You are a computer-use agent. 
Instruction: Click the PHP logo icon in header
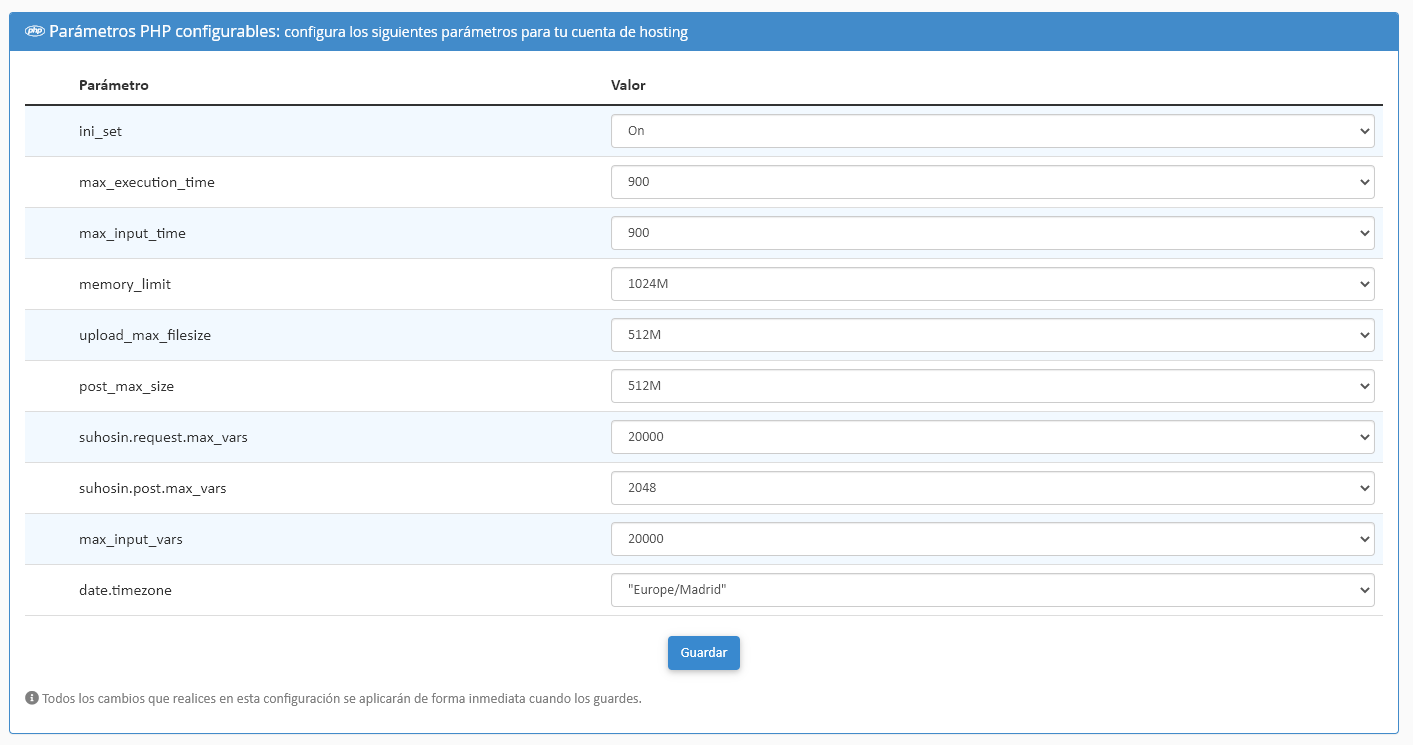[x=34, y=31]
